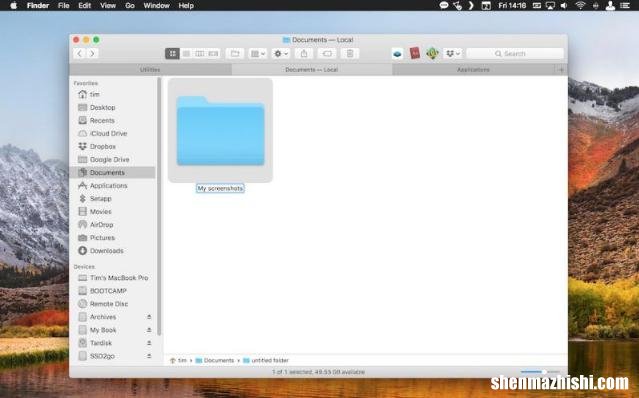639x398 pixels.
Task: Click the green round app icon in toolbar
Action: click(x=432, y=53)
